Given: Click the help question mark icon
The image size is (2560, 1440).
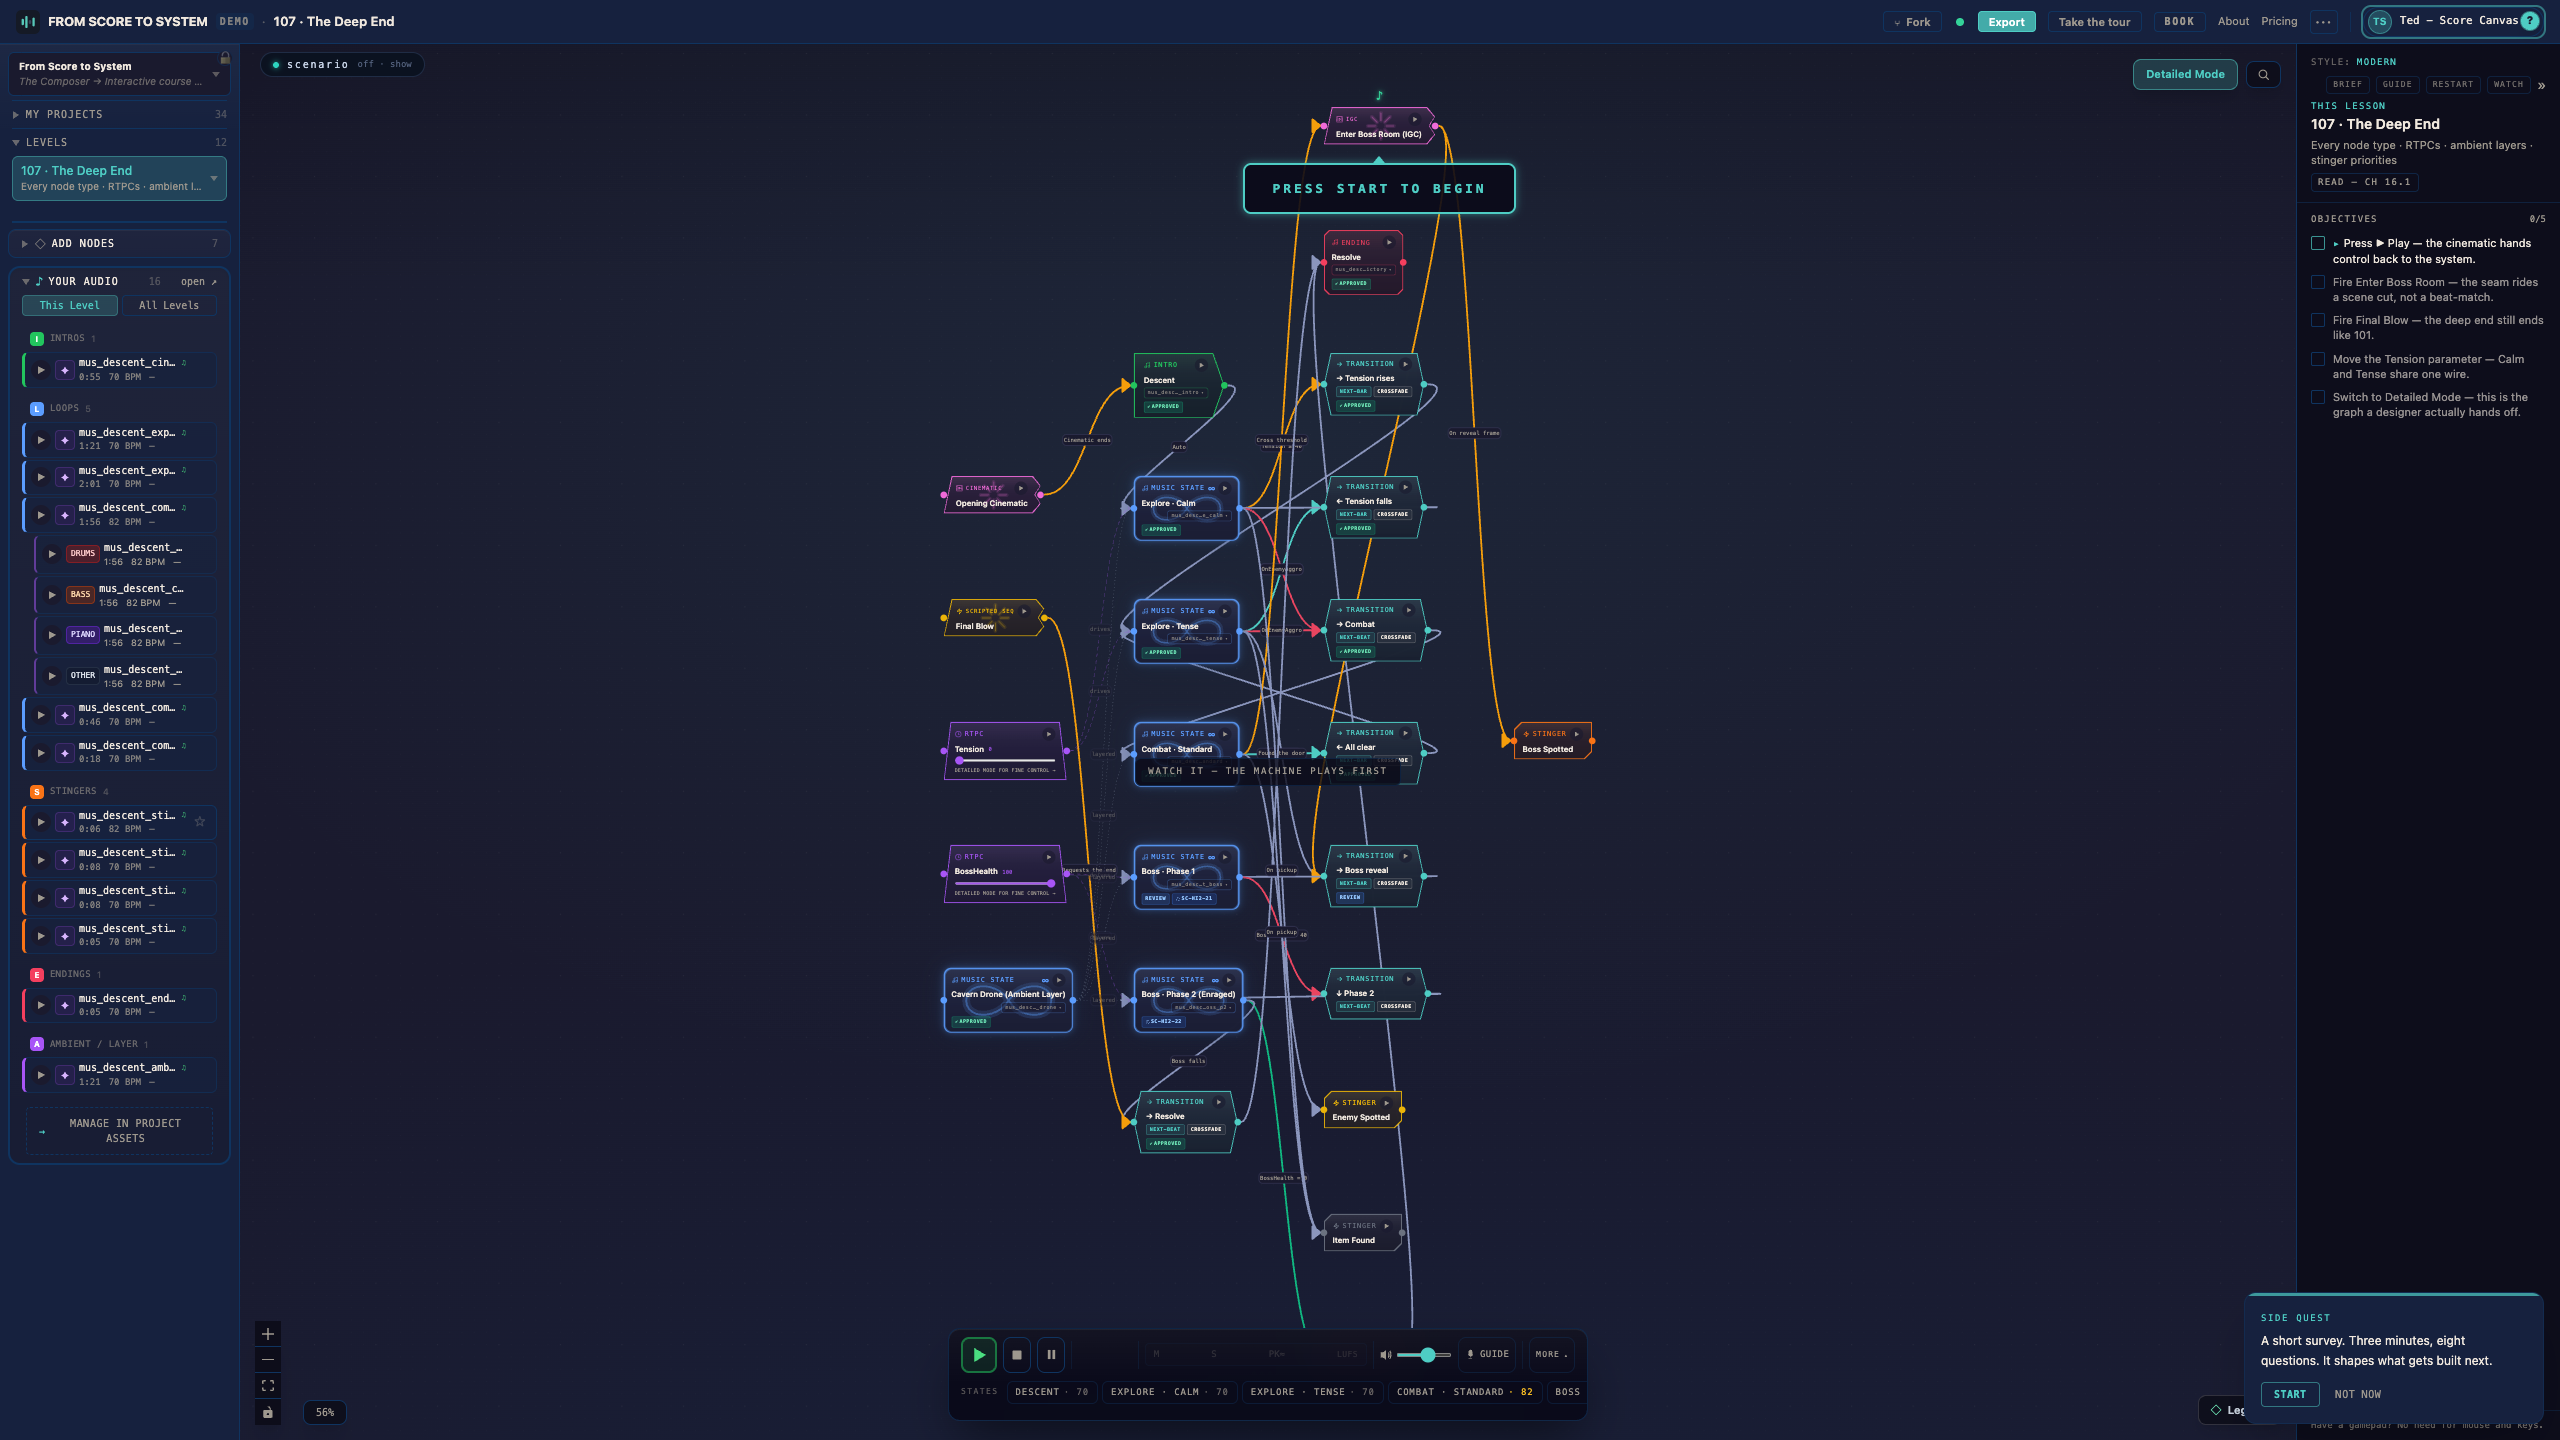Looking at the screenshot, I should pyautogui.click(x=2530, y=21).
